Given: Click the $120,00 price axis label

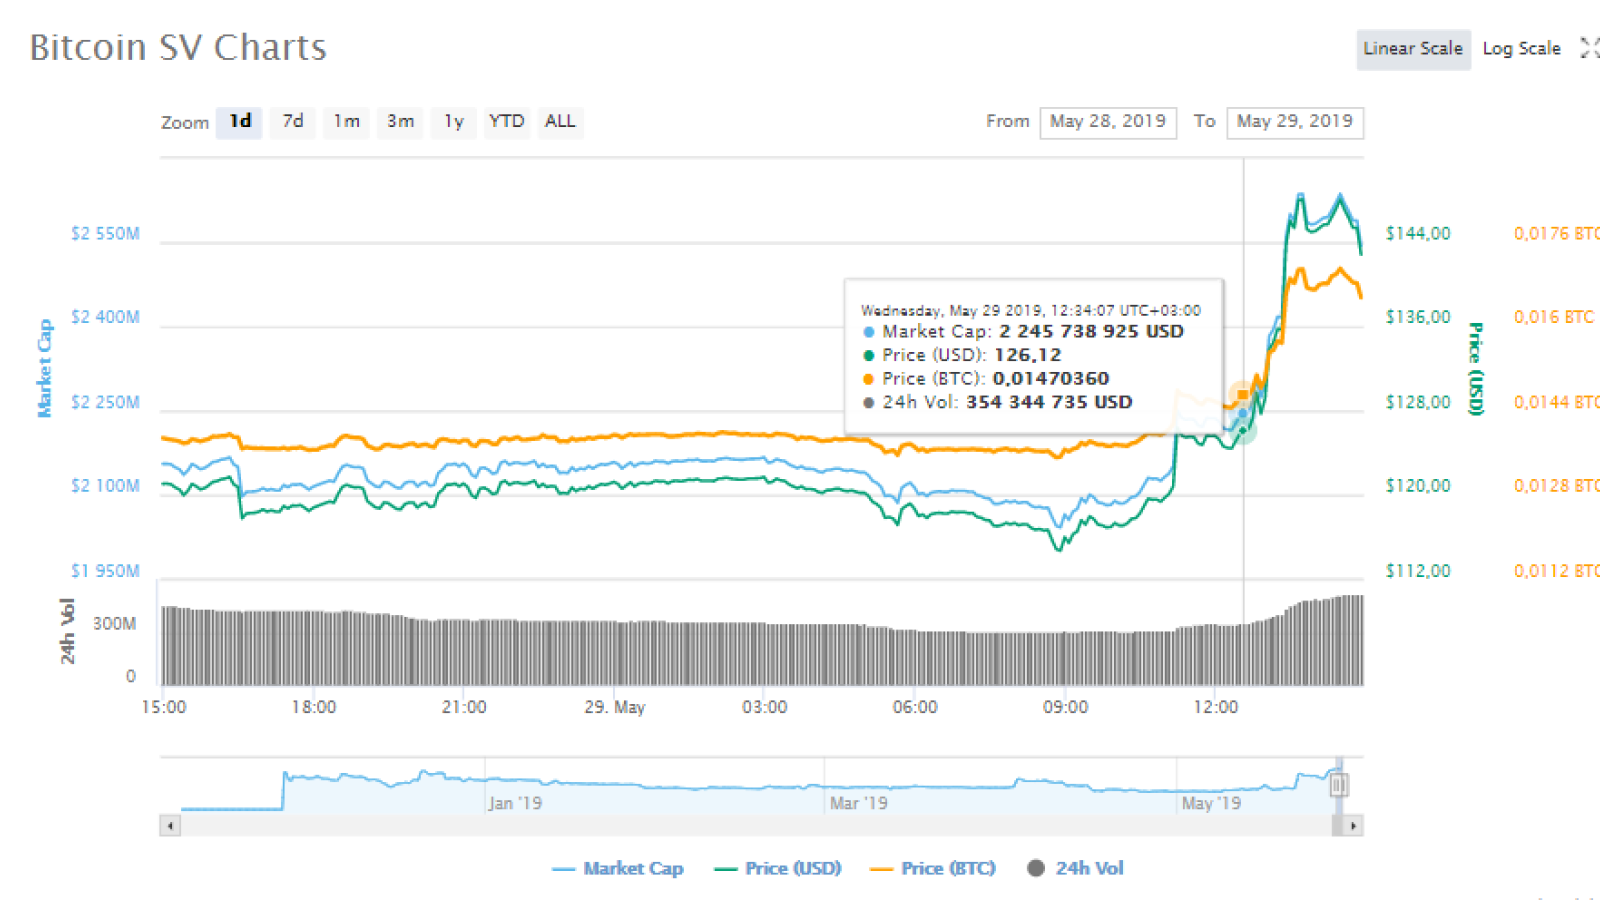Looking at the screenshot, I should [x=1418, y=486].
